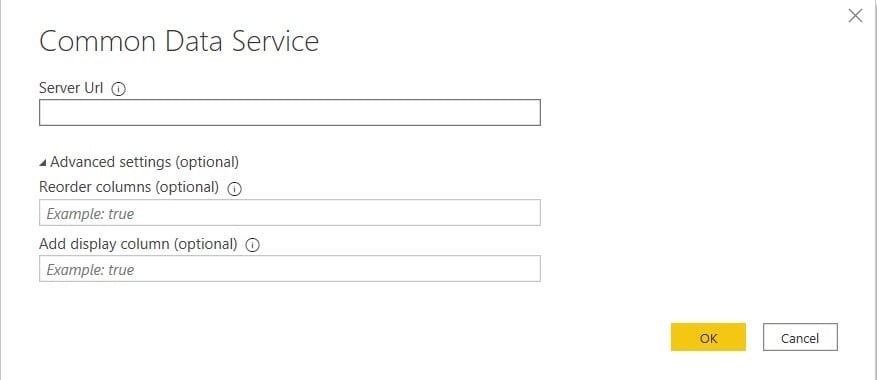Close the Common Data Service dialog
This screenshot has width=877, height=380.
(x=855, y=16)
